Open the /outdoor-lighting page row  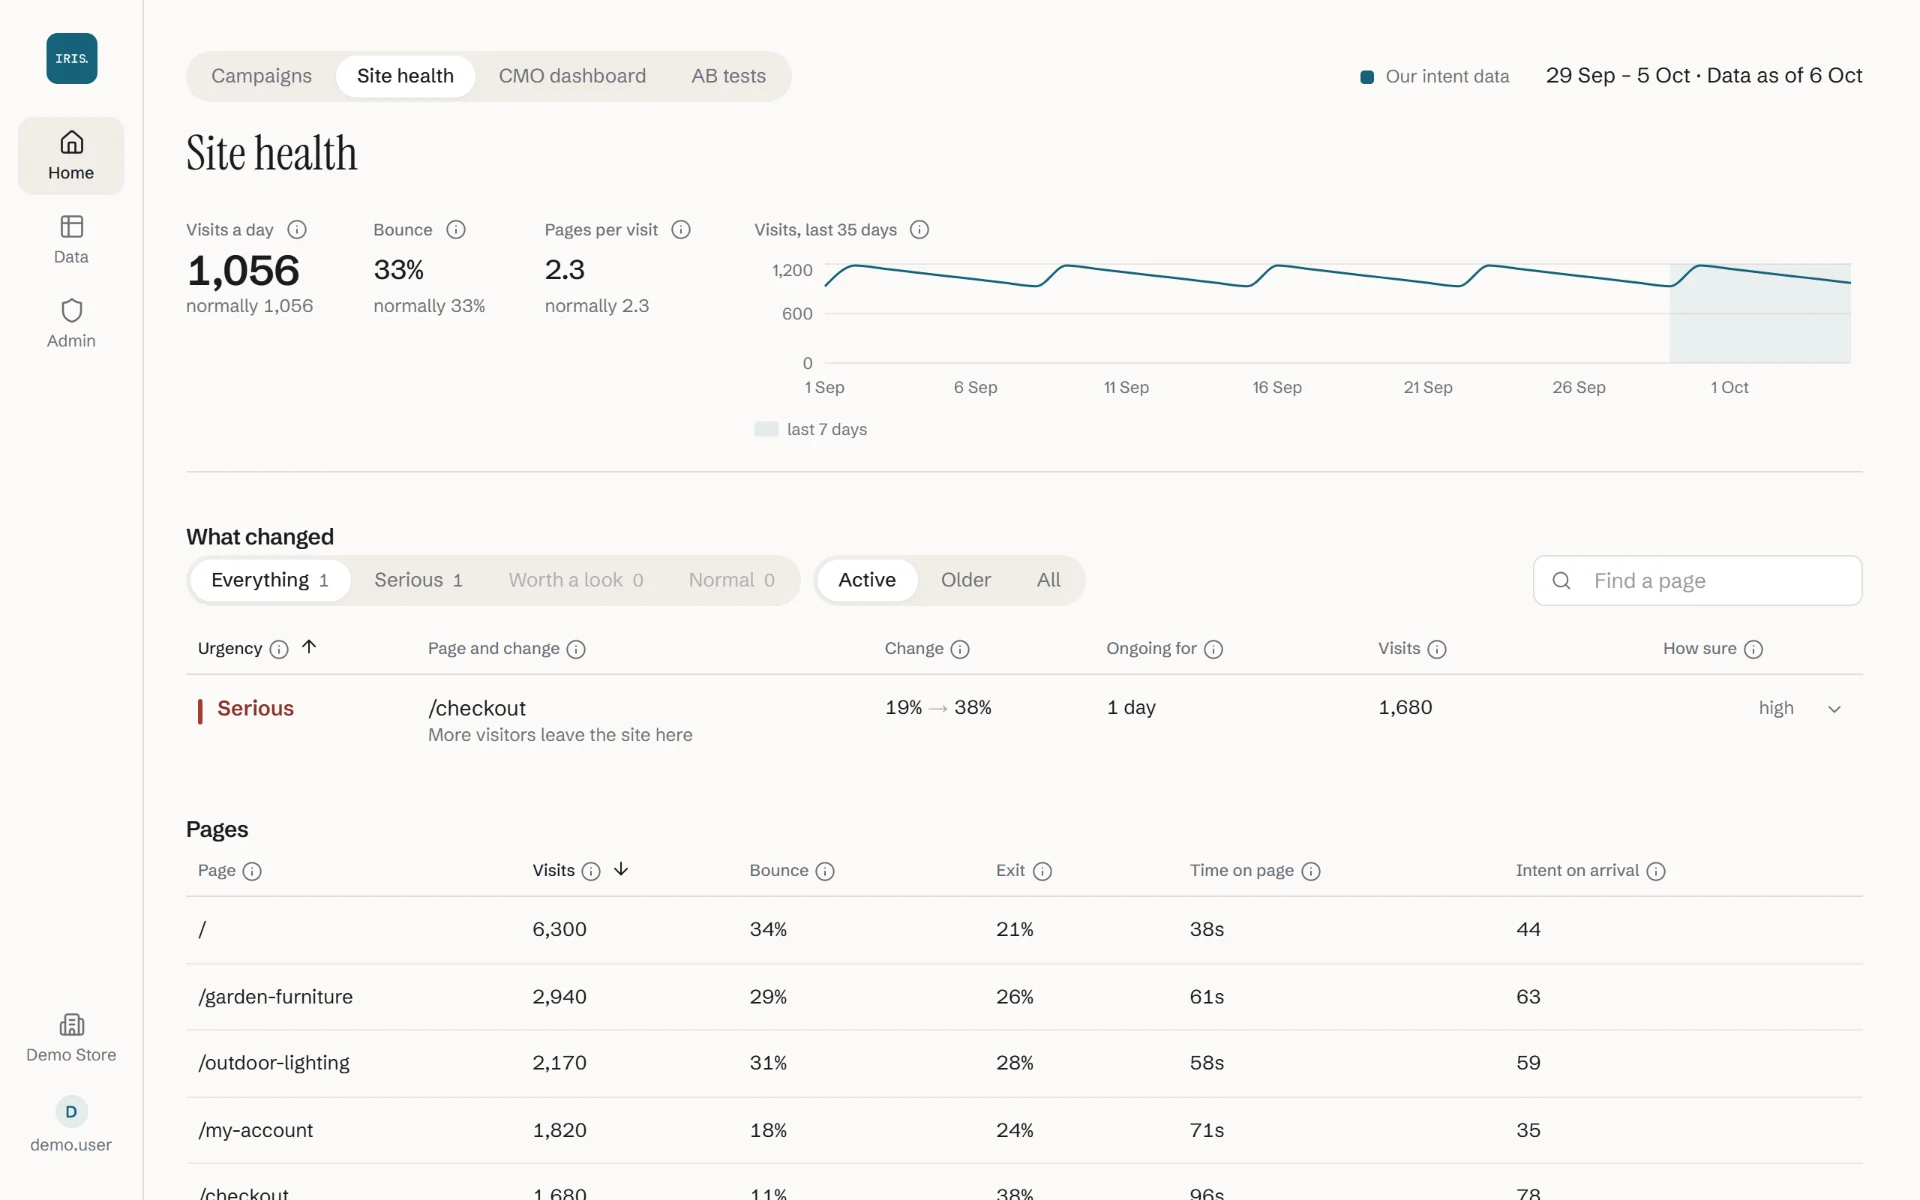point(1024,1063)
